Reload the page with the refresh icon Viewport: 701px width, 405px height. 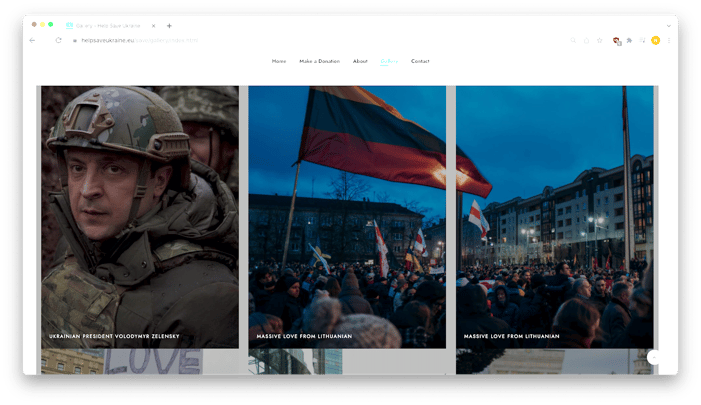(59, 40)
